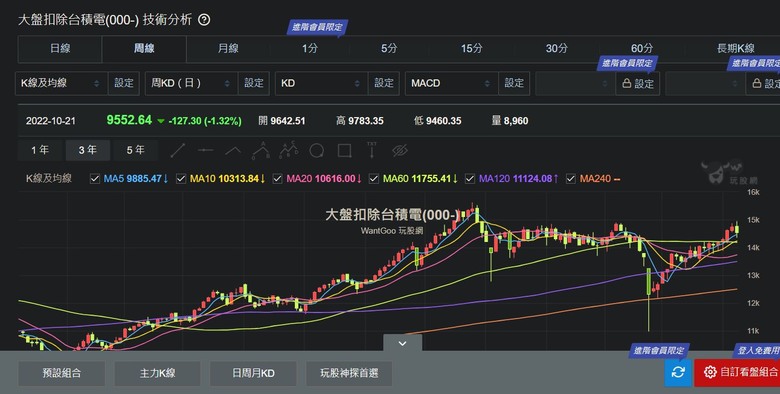Screen dimensions: 780x394
Task: Select the 1年 range button
Action: pyautogui.click(x=40, y=150)
